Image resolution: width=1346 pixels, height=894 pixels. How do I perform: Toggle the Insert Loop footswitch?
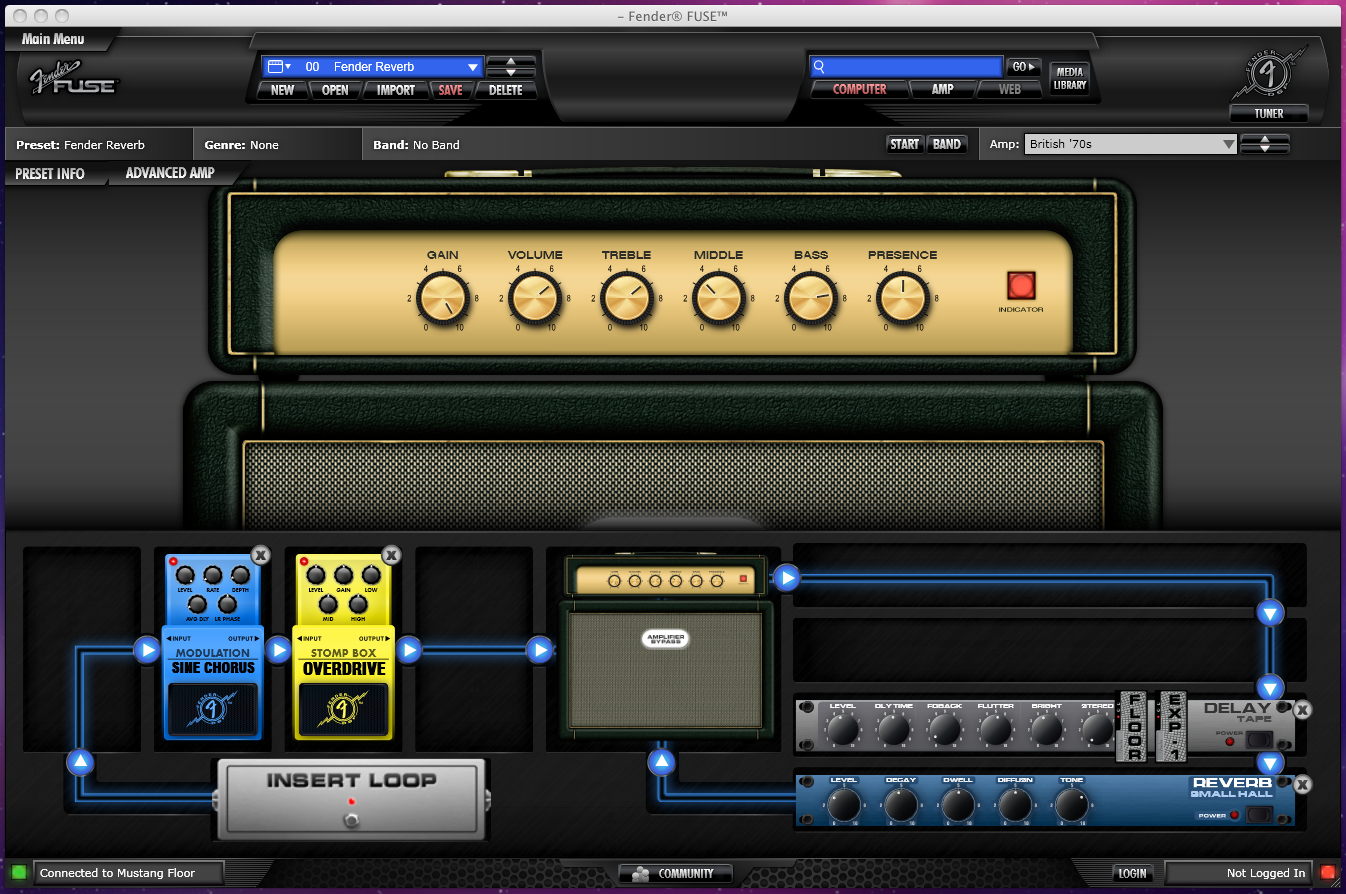tap(351, 821)
